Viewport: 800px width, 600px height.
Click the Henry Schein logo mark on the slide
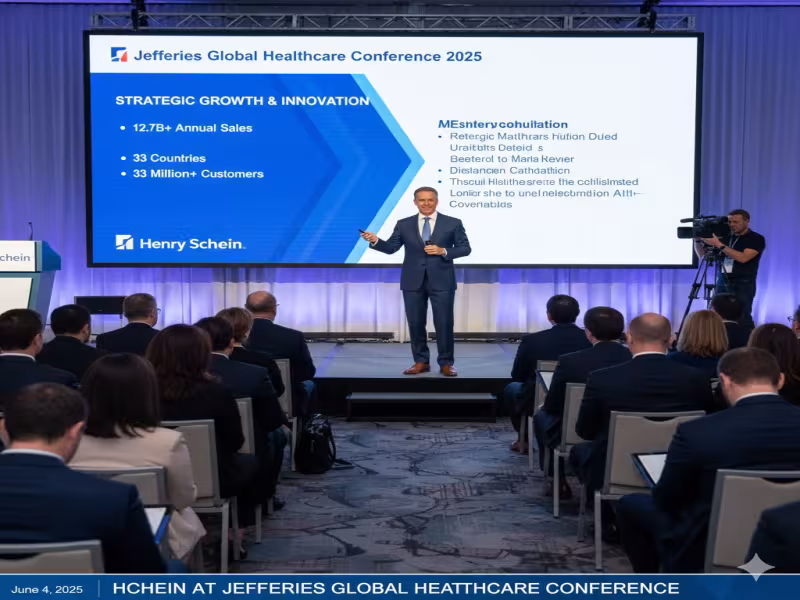click(124, 242)
